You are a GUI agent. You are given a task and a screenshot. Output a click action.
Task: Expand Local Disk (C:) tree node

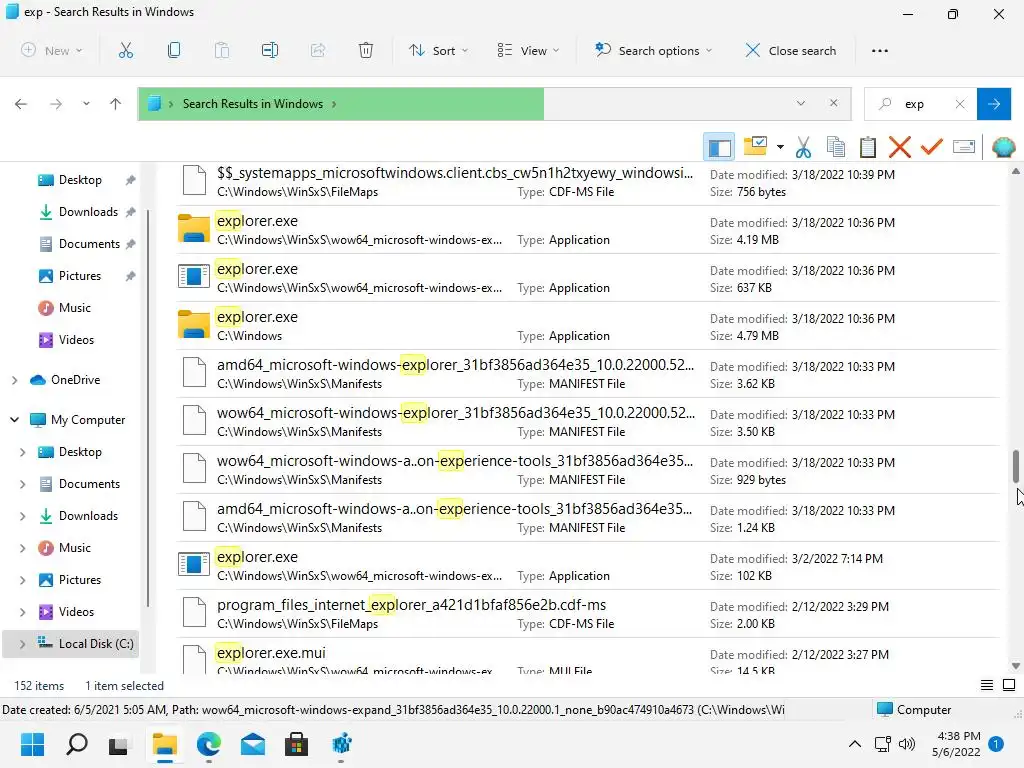(23, 644)
